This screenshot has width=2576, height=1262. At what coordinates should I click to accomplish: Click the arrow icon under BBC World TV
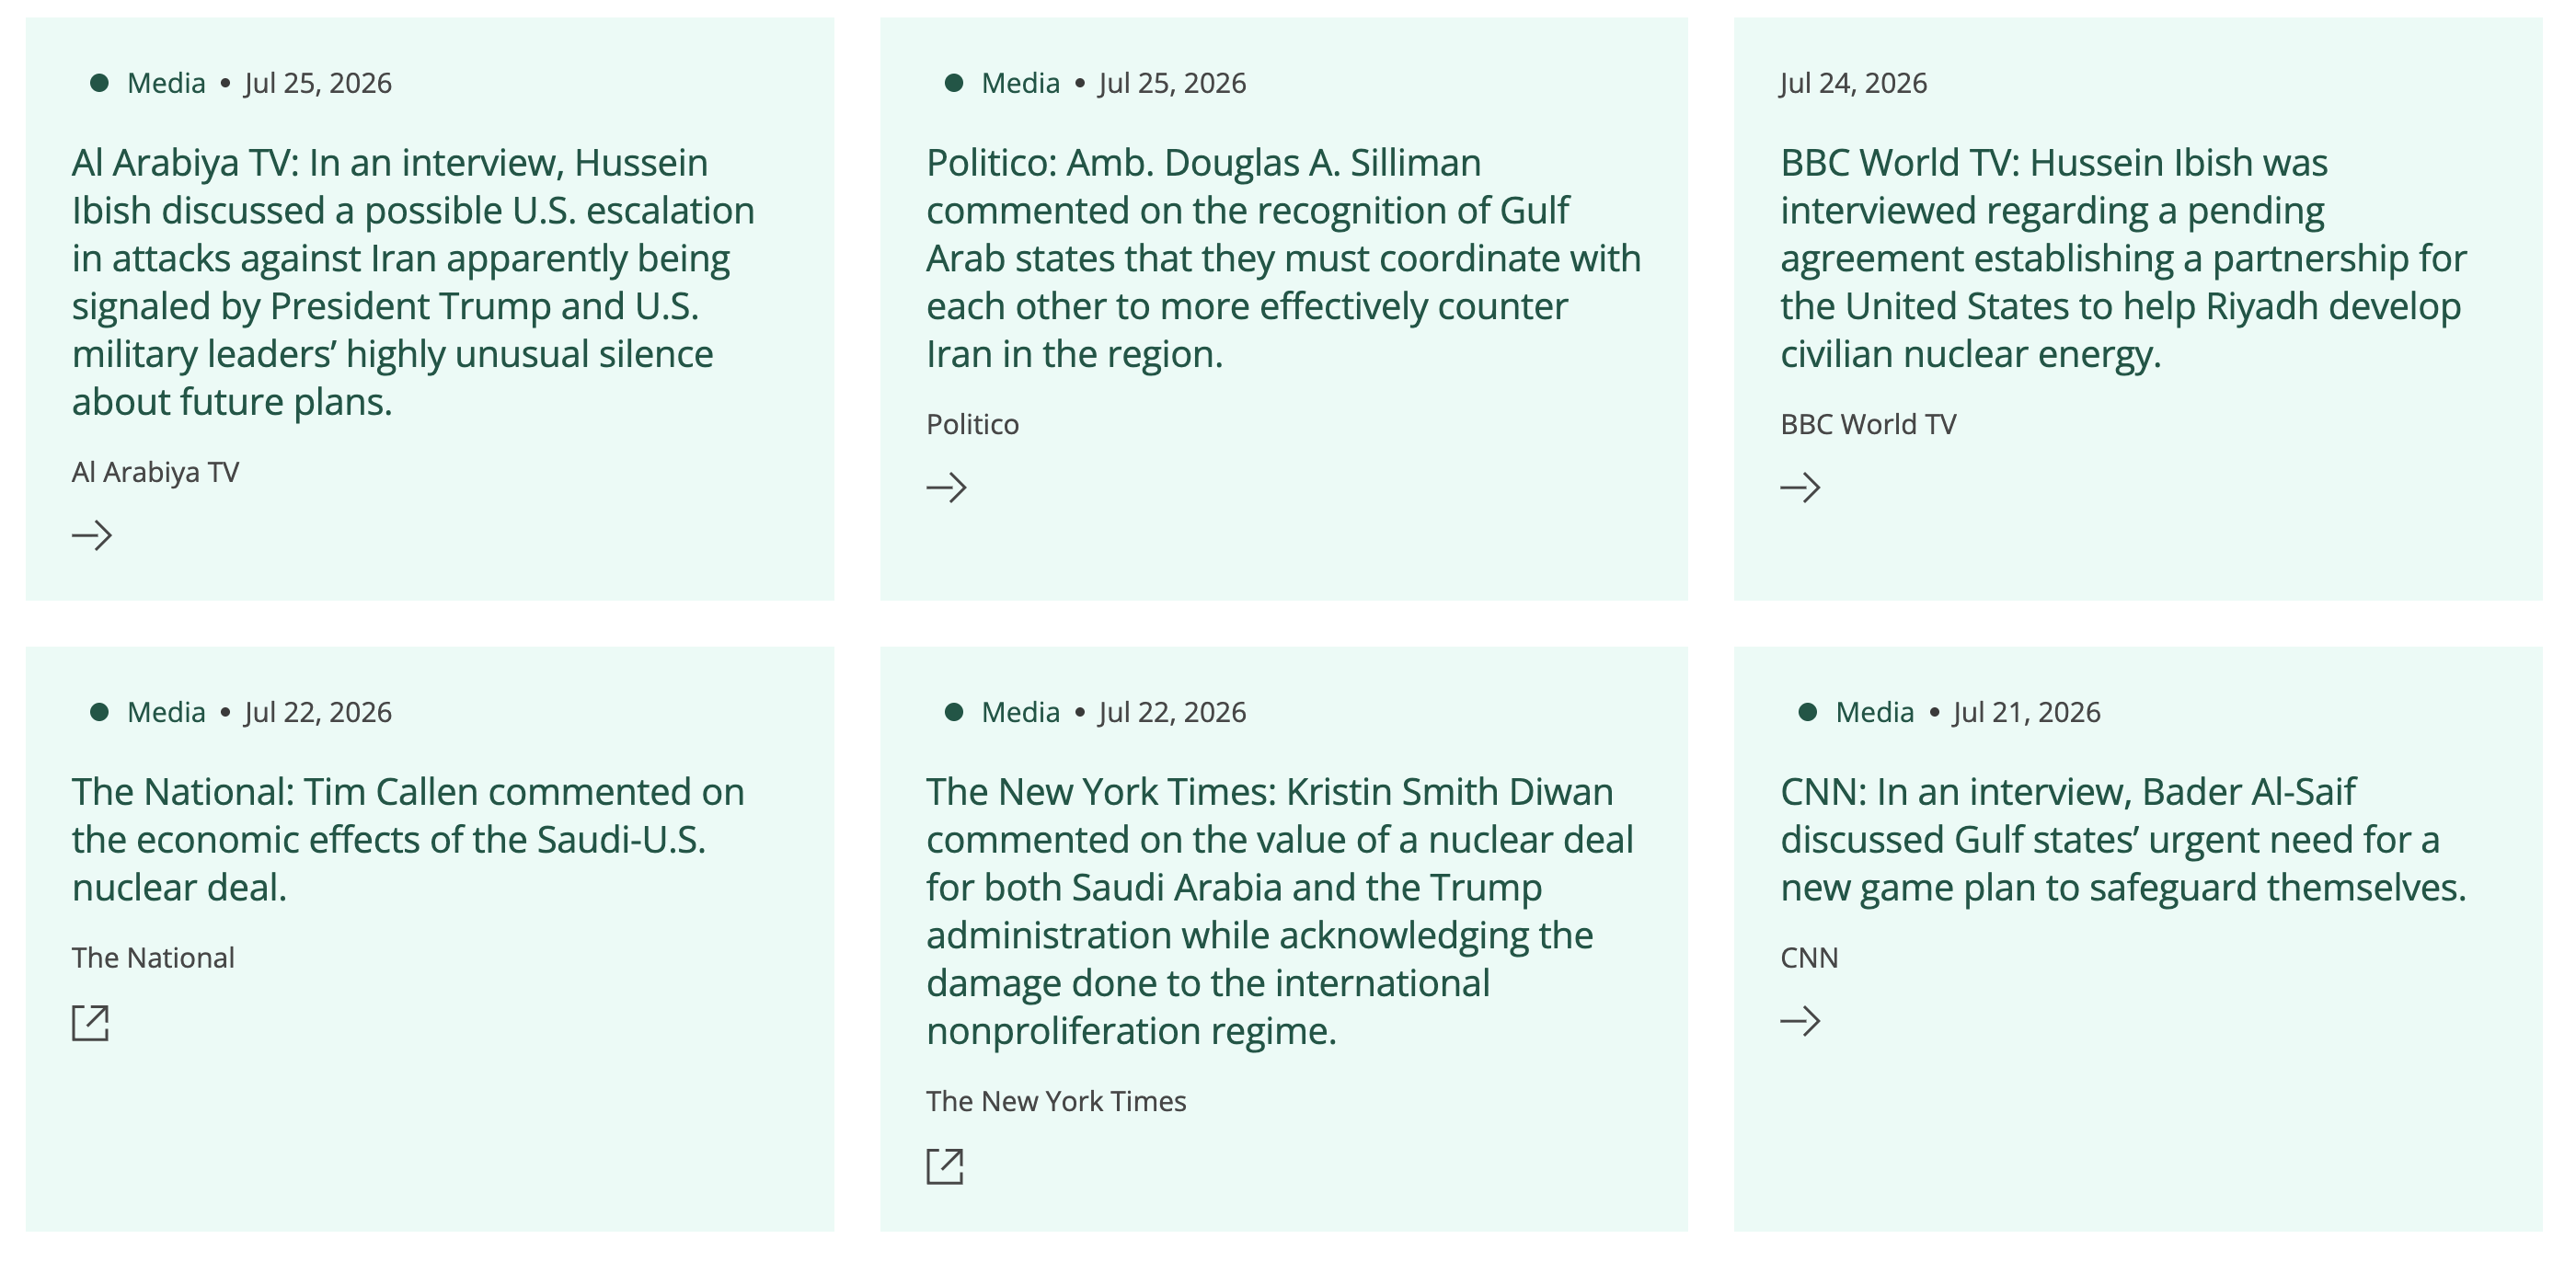click(1800, 487)
